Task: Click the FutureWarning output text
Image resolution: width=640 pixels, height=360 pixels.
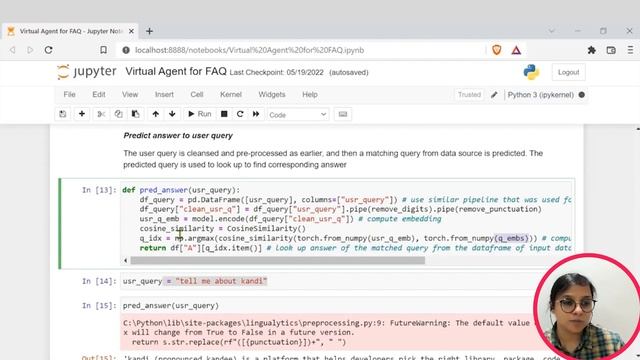Action: tap(327, 333)
